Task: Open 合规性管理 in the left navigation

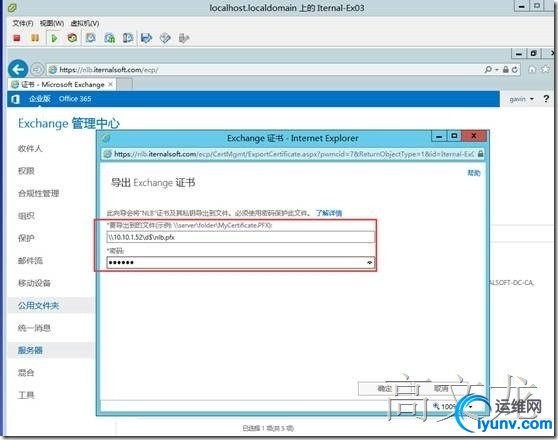Action: click(x=38, y=193)
